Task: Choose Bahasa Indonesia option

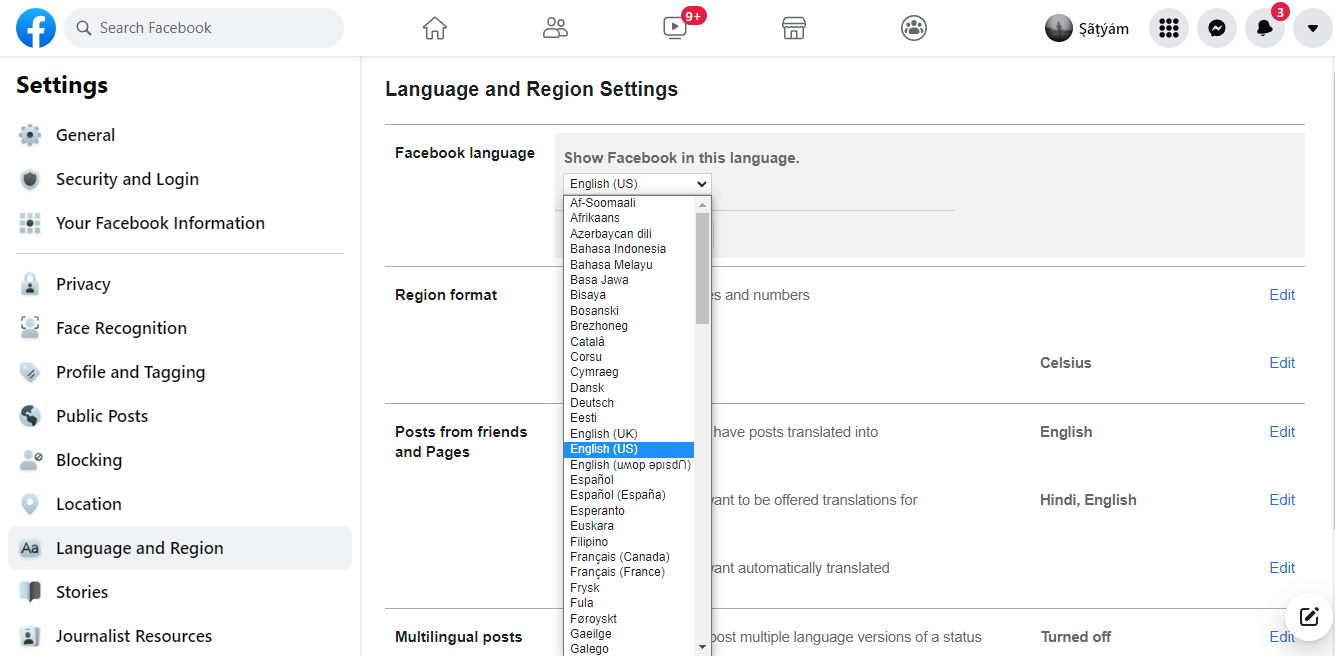Action: [x=629, y=249]
